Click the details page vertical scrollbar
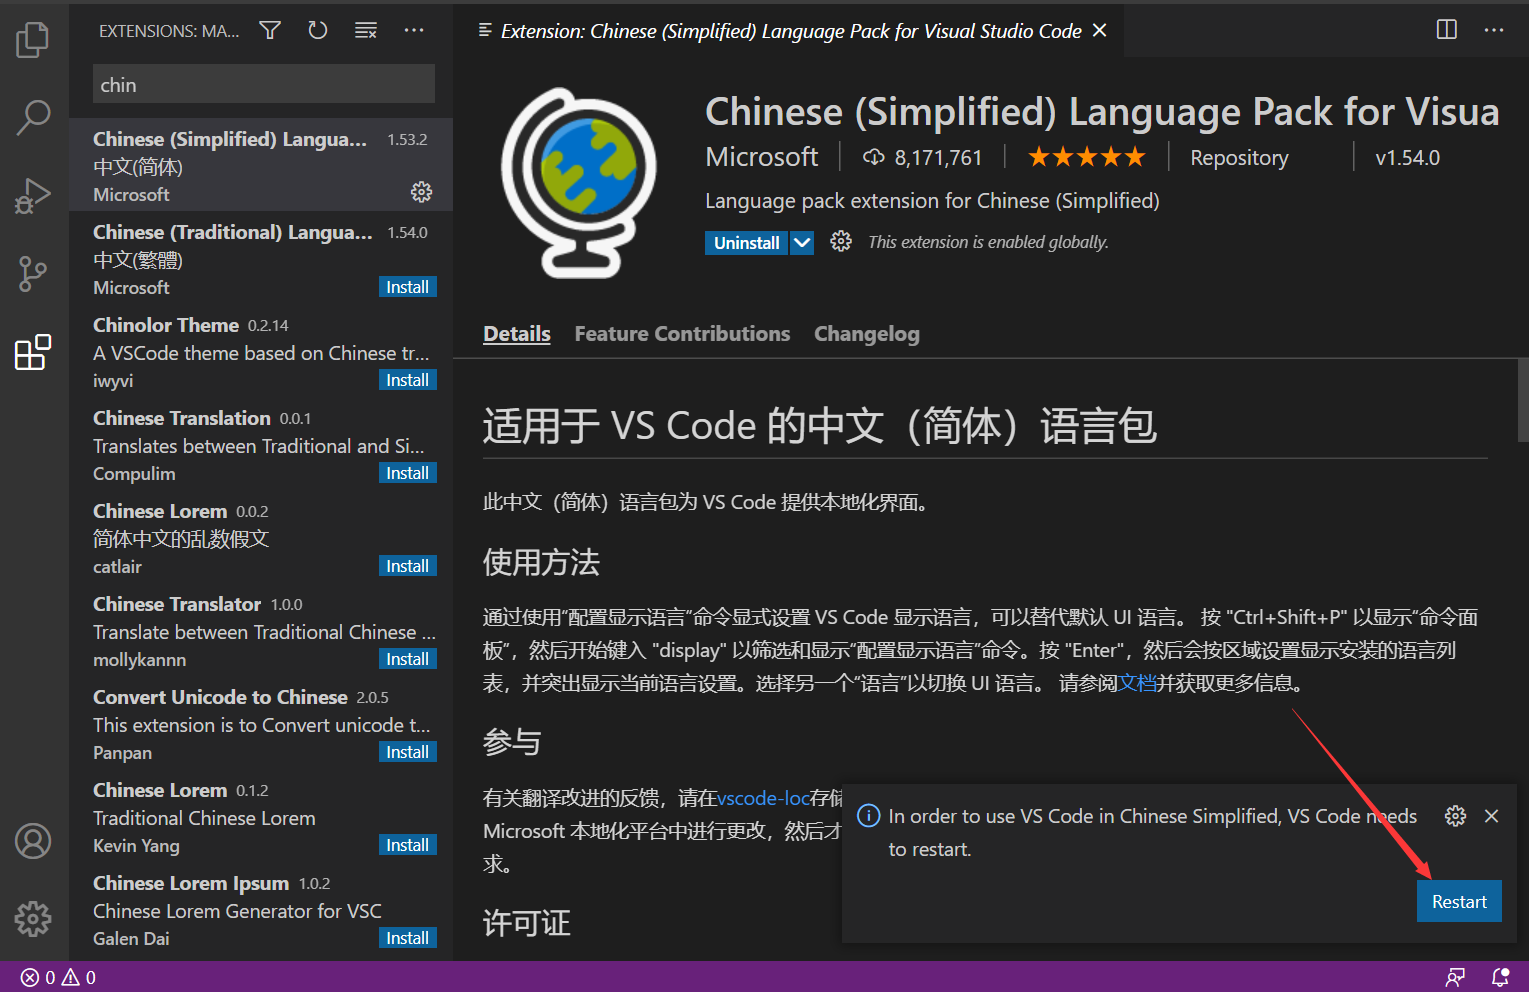This screenshot has width=1529, height=992. [x=1522, y=400]
